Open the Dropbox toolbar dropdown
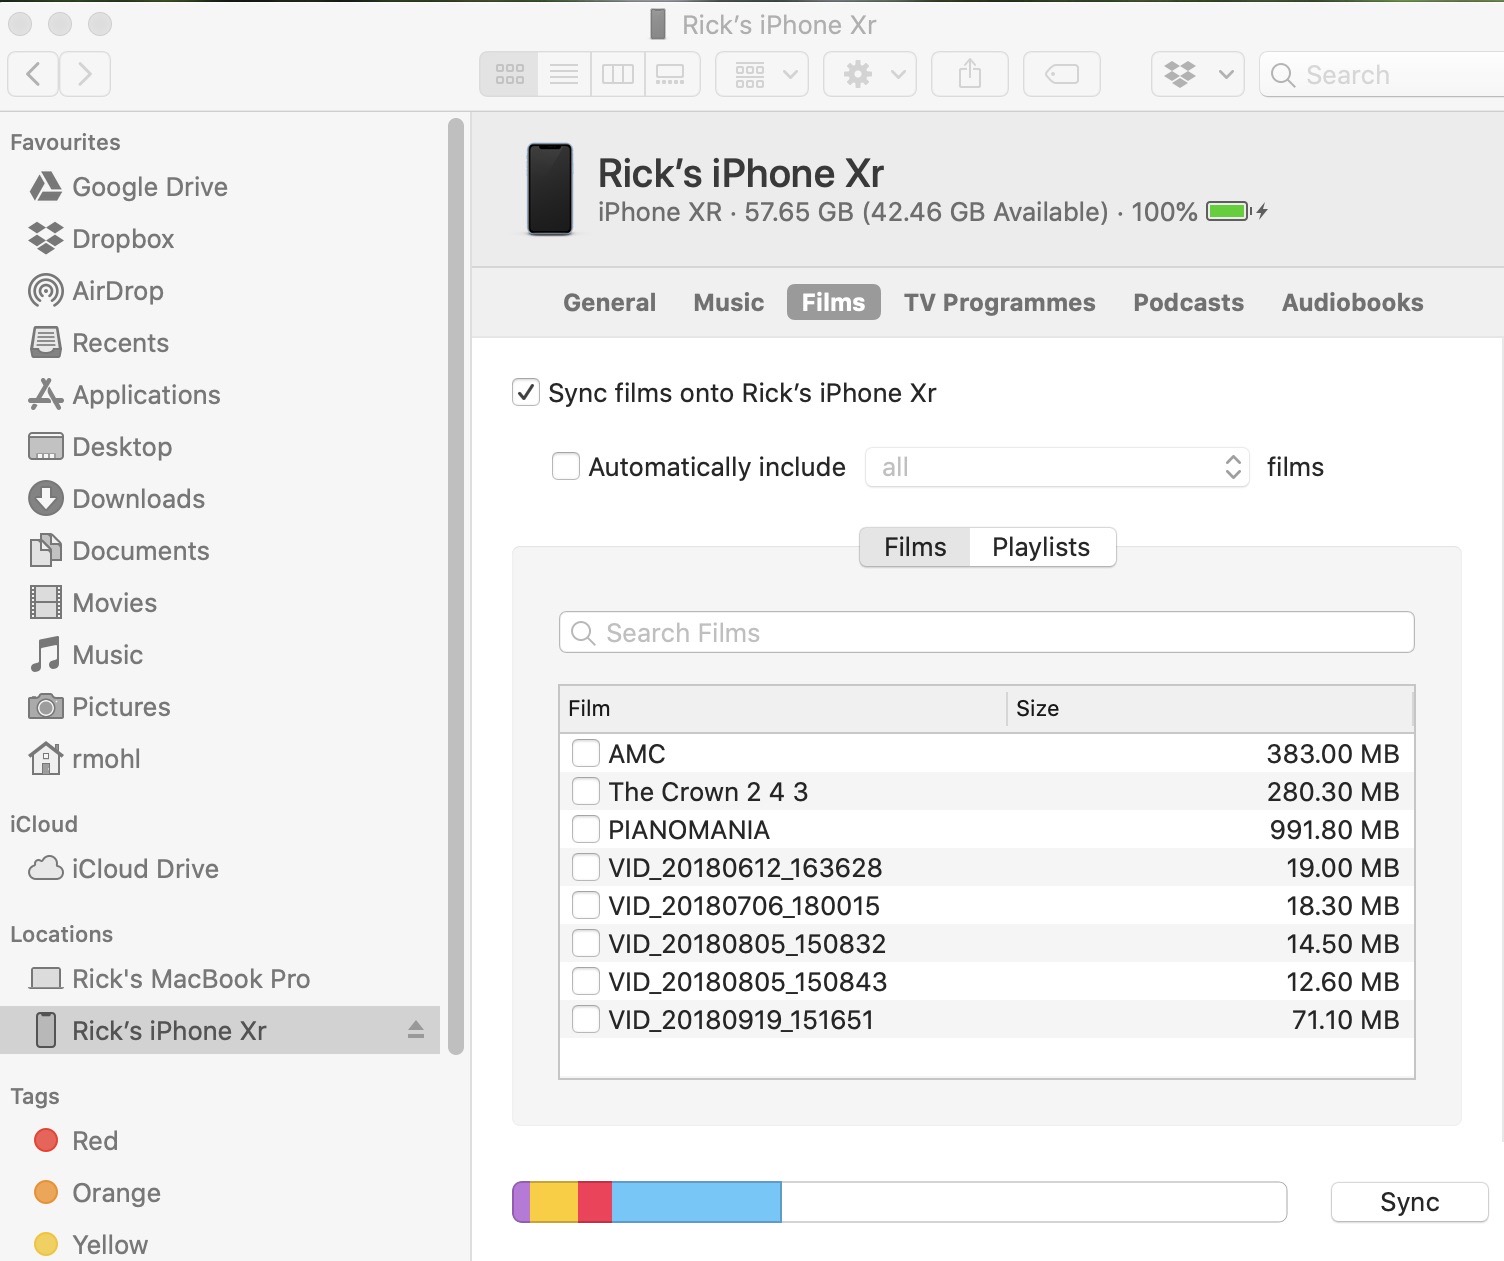The height and width of the screenshot is (1261, 1504). click(x=1198, y=74)
